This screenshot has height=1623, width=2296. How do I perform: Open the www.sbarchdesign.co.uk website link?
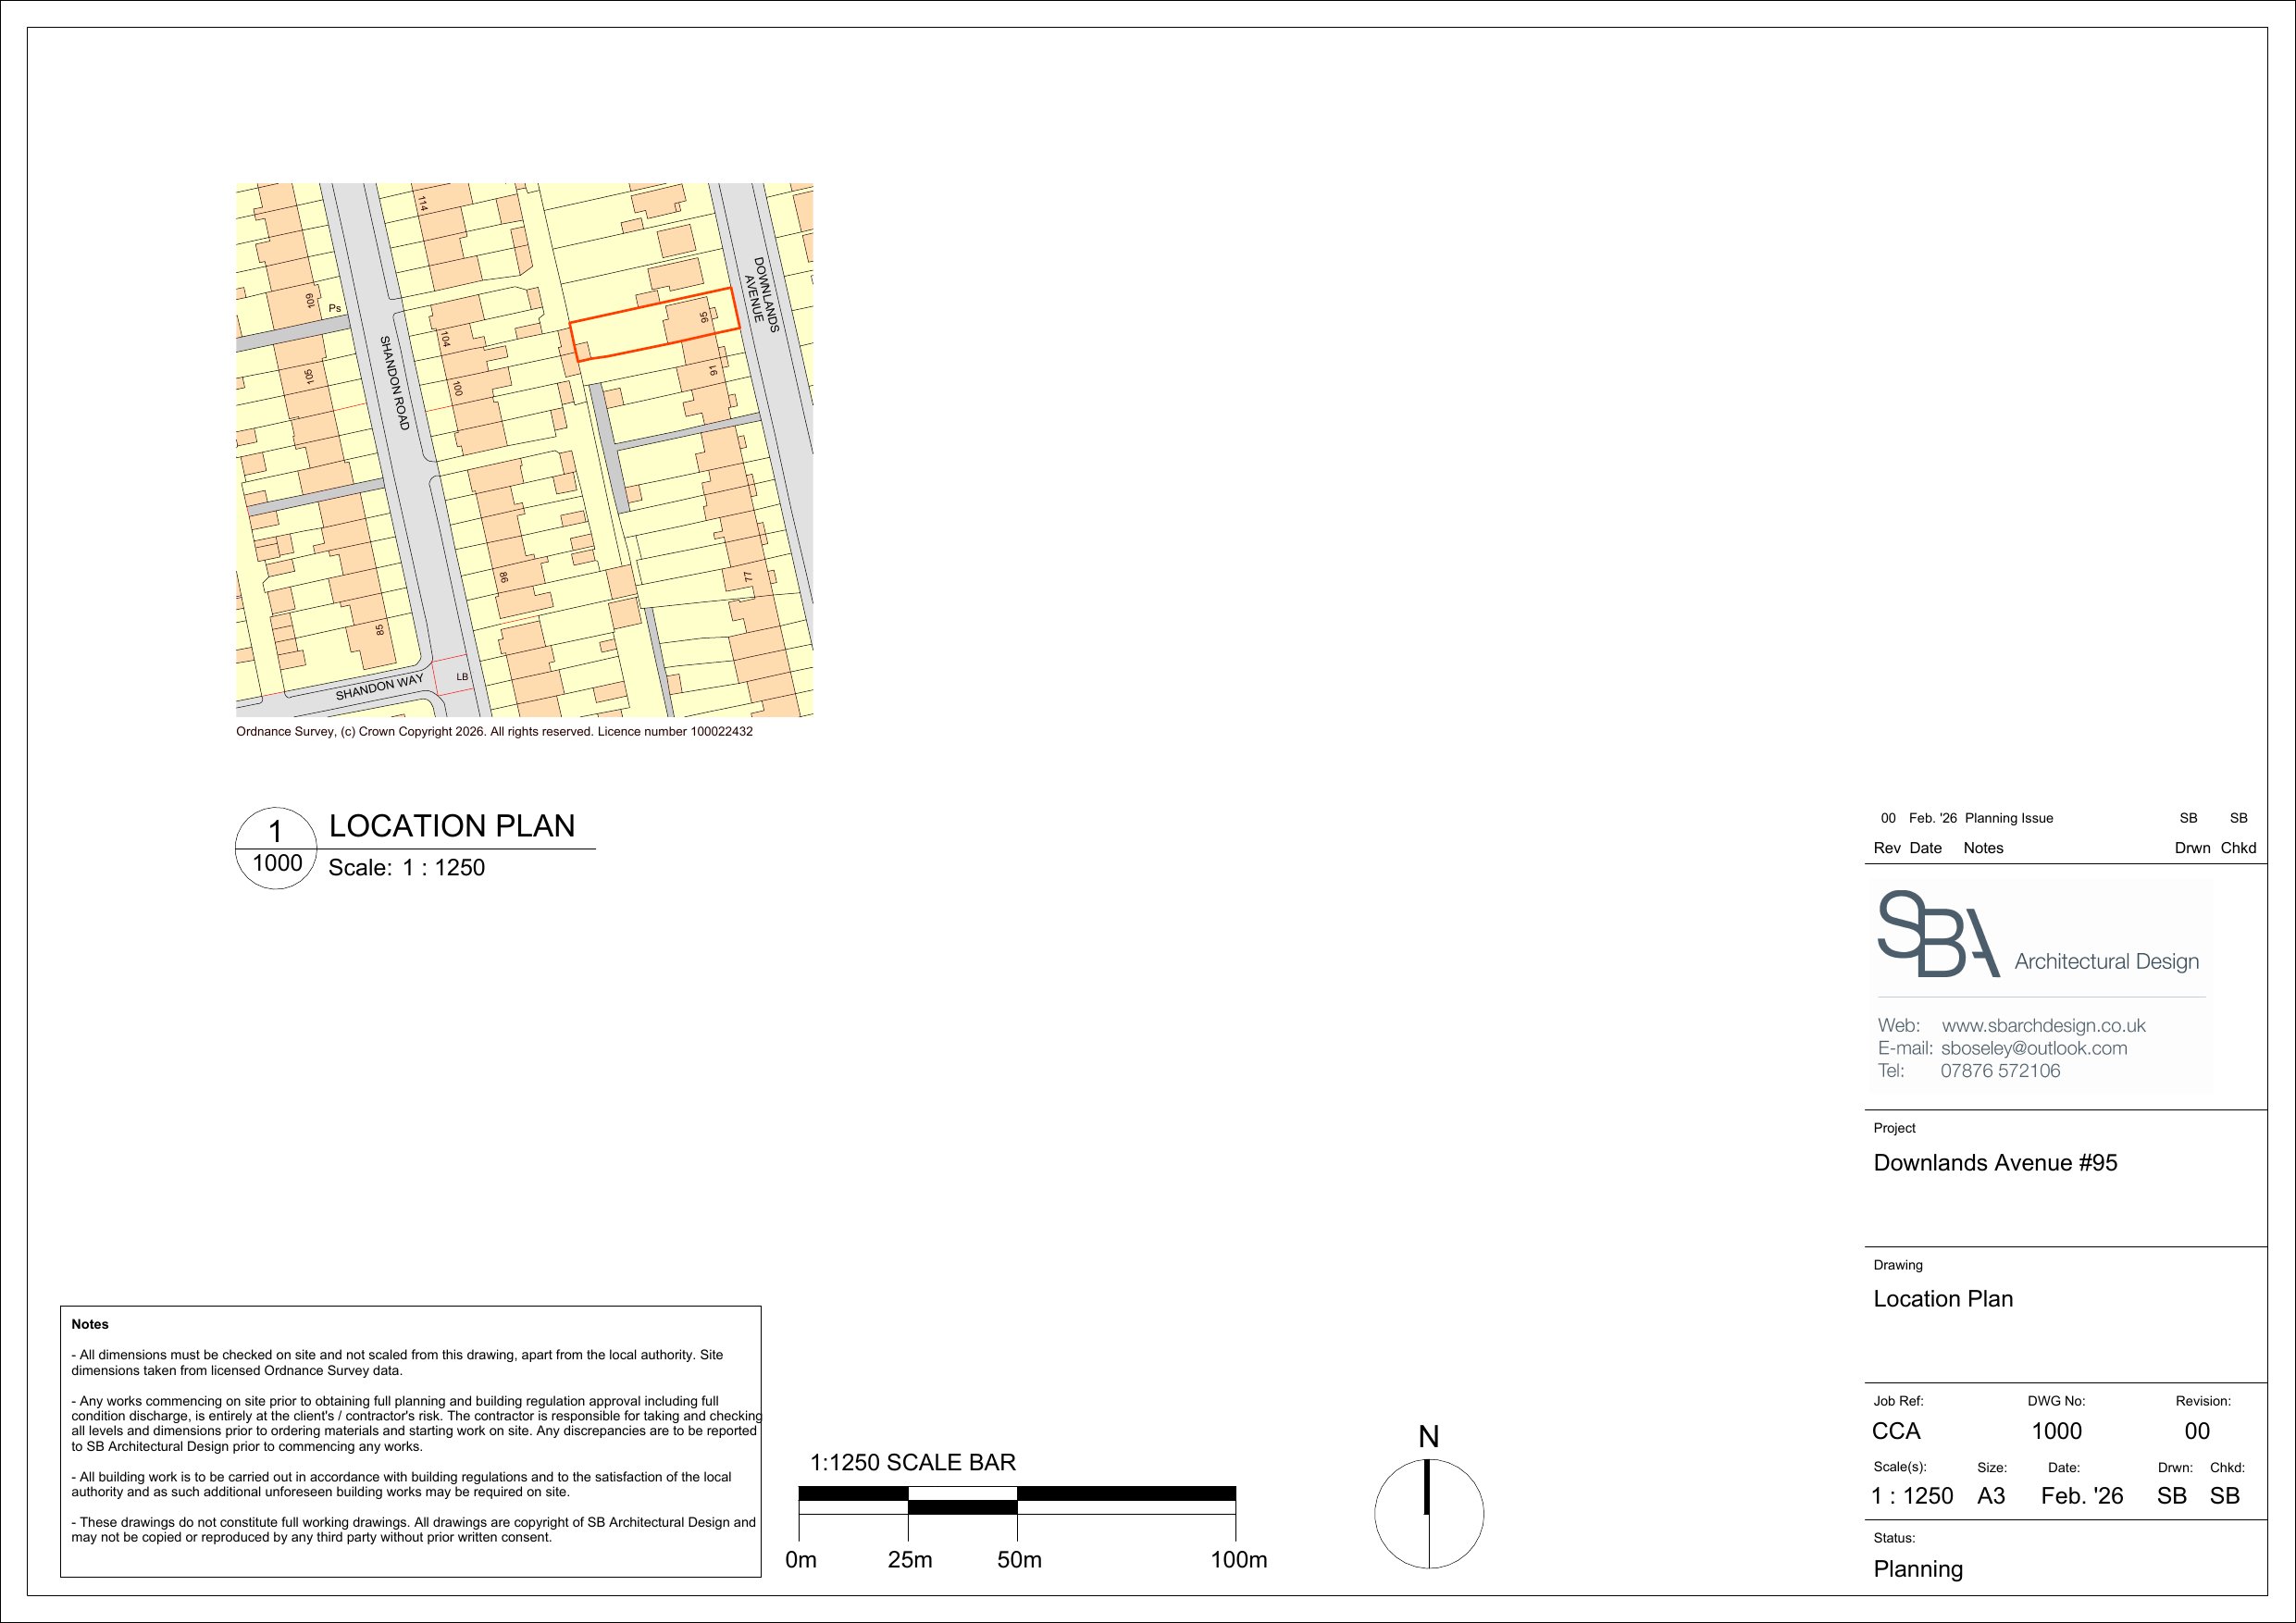pos(2043,1025)
